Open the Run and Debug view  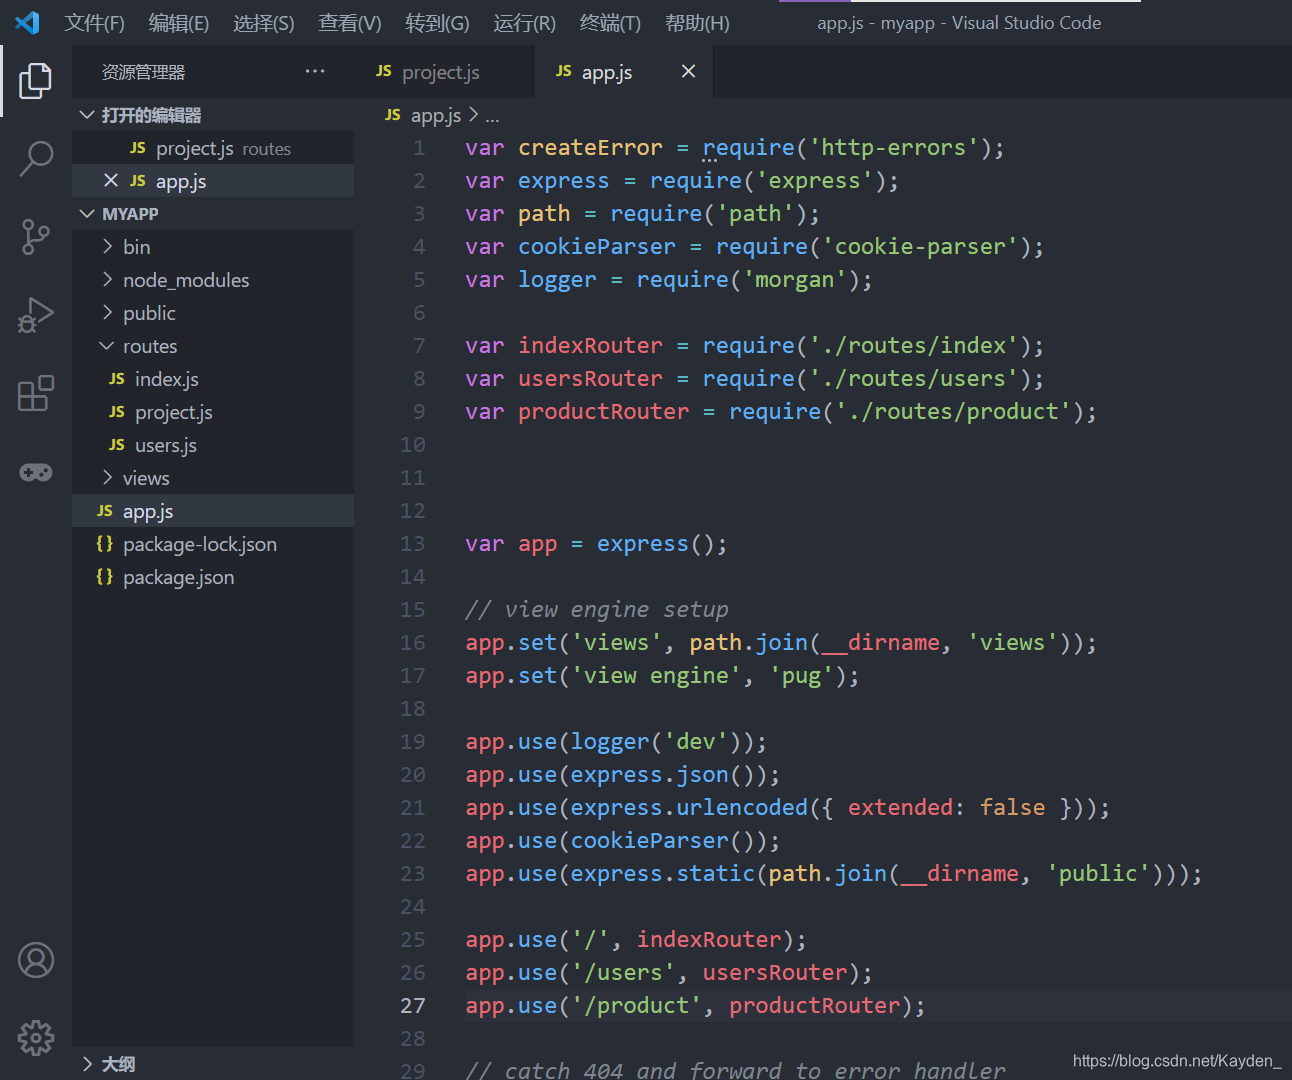(35, 315)
